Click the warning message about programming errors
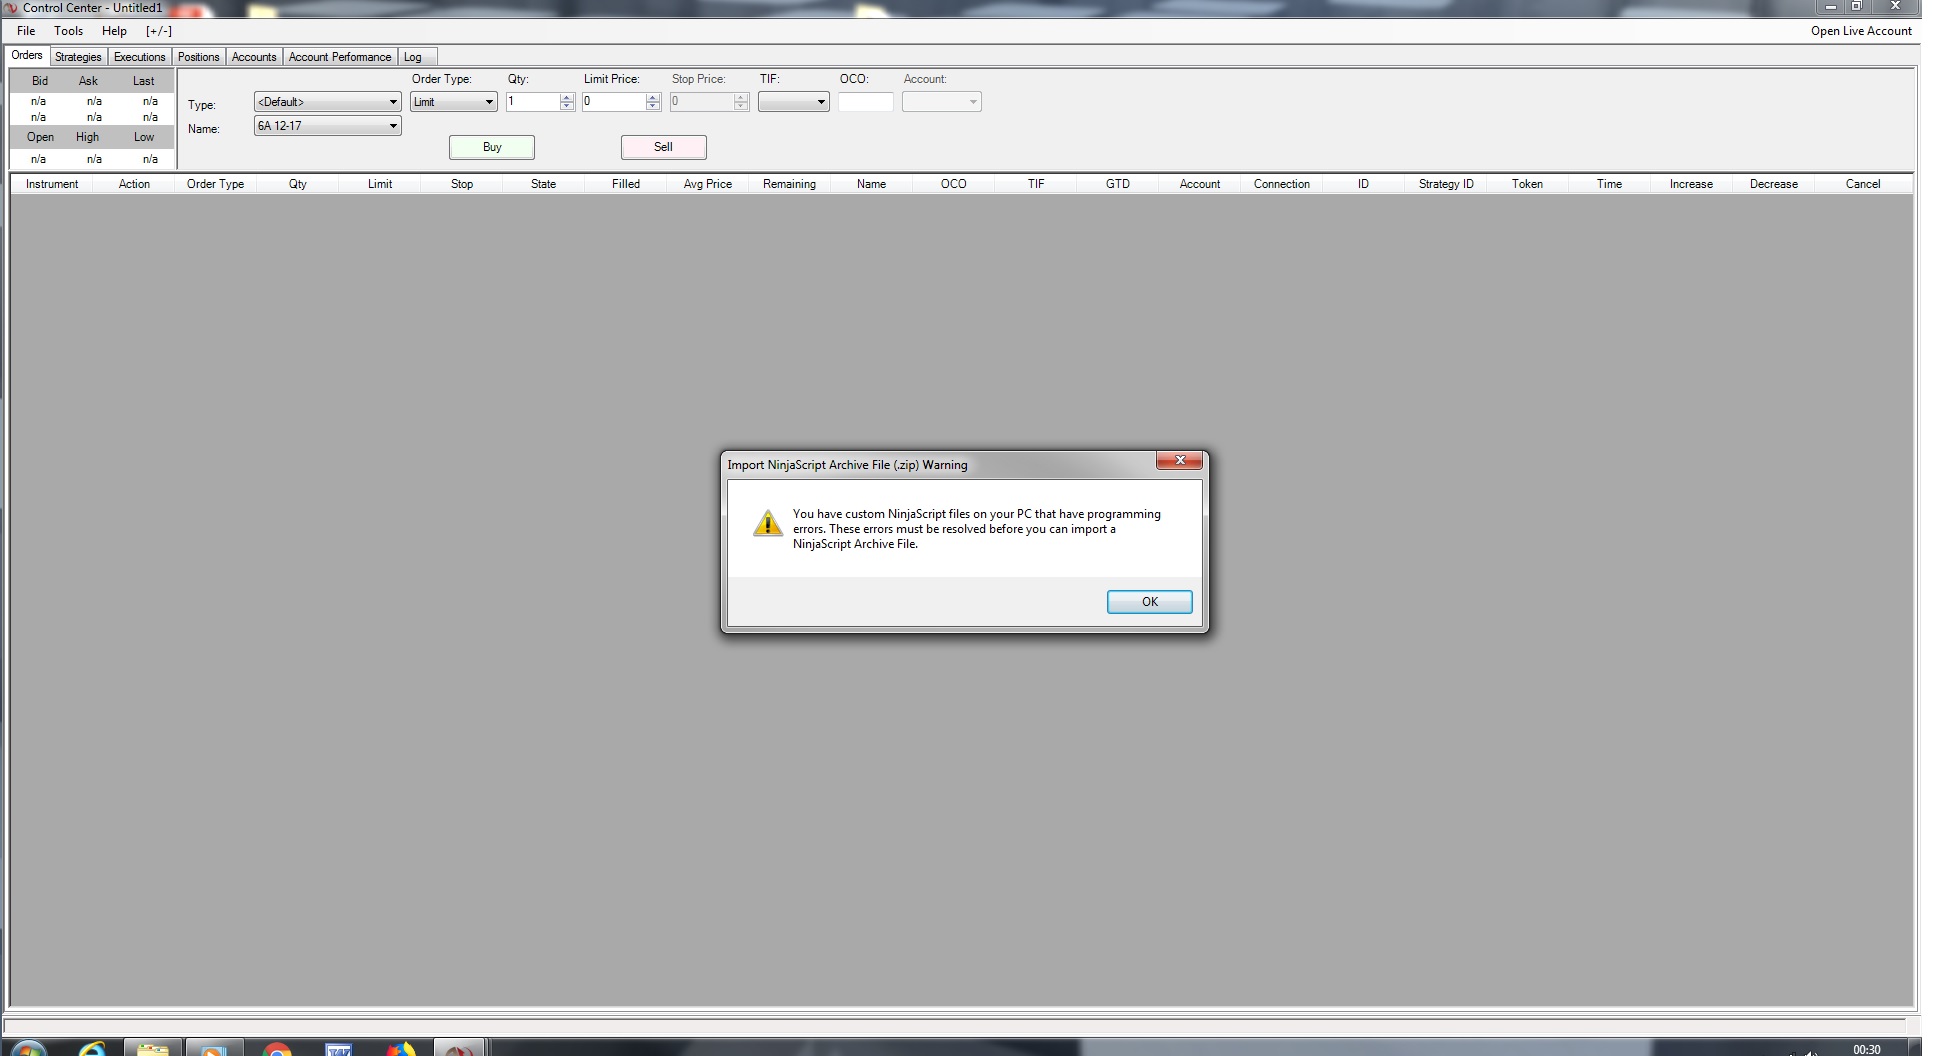1948x1056 pixels. pos(977,529)
